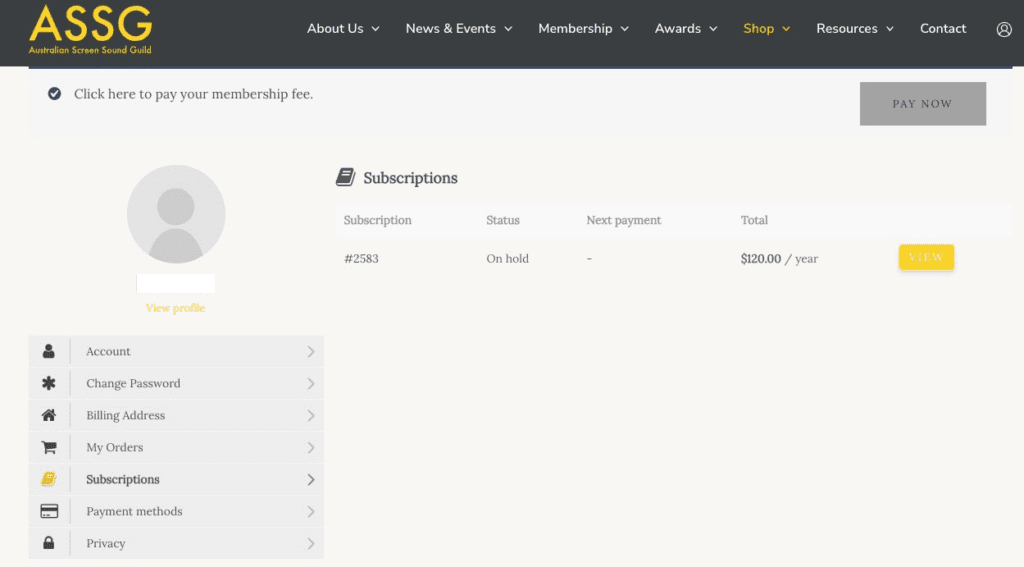Click the profile avatar picture
1024x567 pixels.
tap(176, 214)
